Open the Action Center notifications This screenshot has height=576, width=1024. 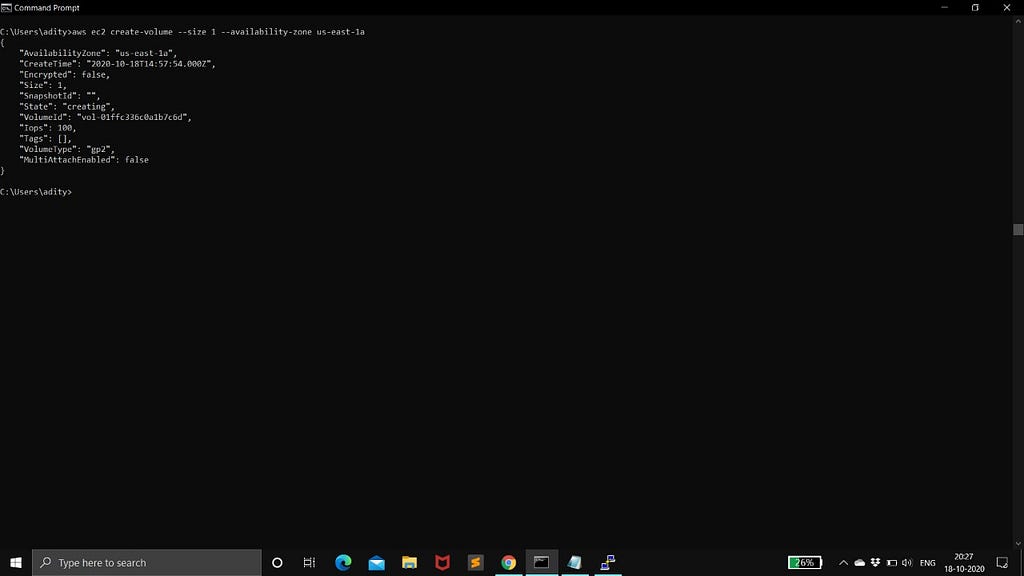pyautogui.click(x=1002, y=562)
